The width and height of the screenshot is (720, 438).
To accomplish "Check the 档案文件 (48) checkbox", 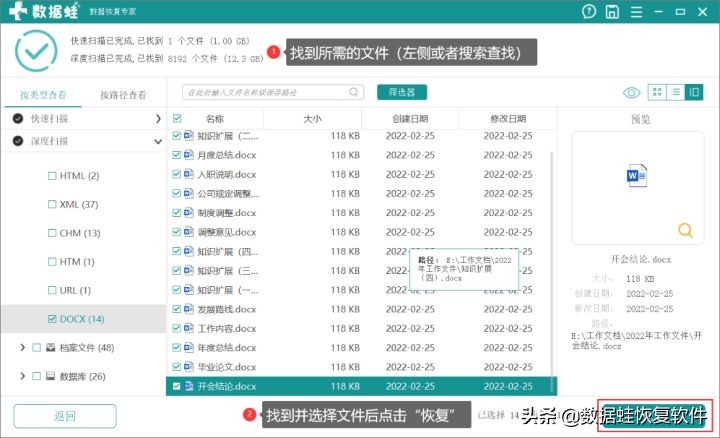I will 36,348.
